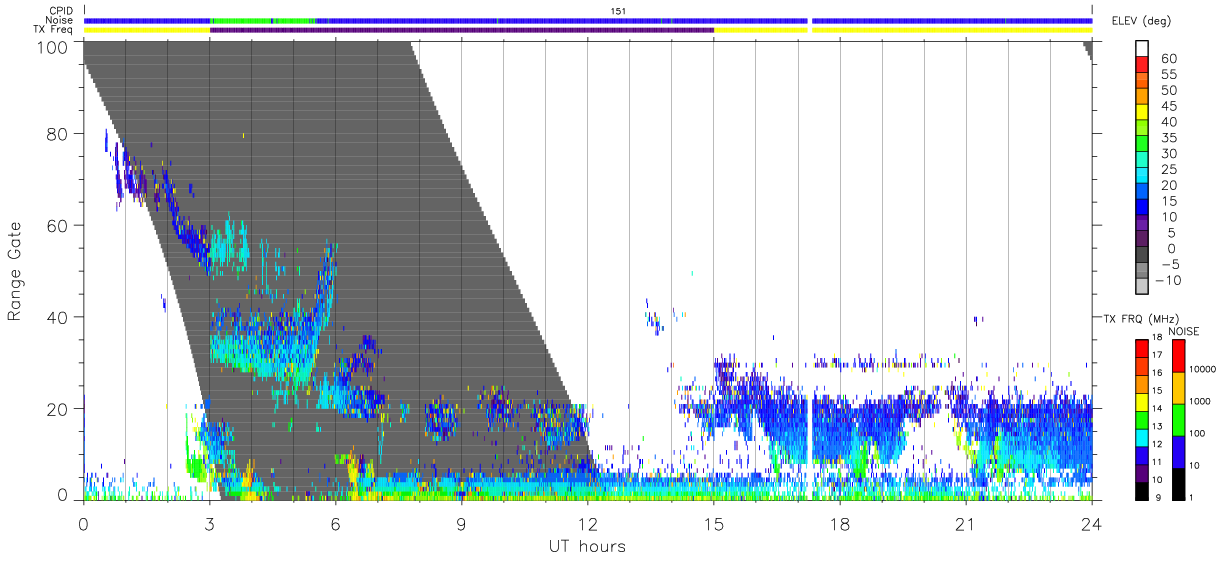
Task: Select the '21' tick on the UT hours axis
Action: point(965,522)
